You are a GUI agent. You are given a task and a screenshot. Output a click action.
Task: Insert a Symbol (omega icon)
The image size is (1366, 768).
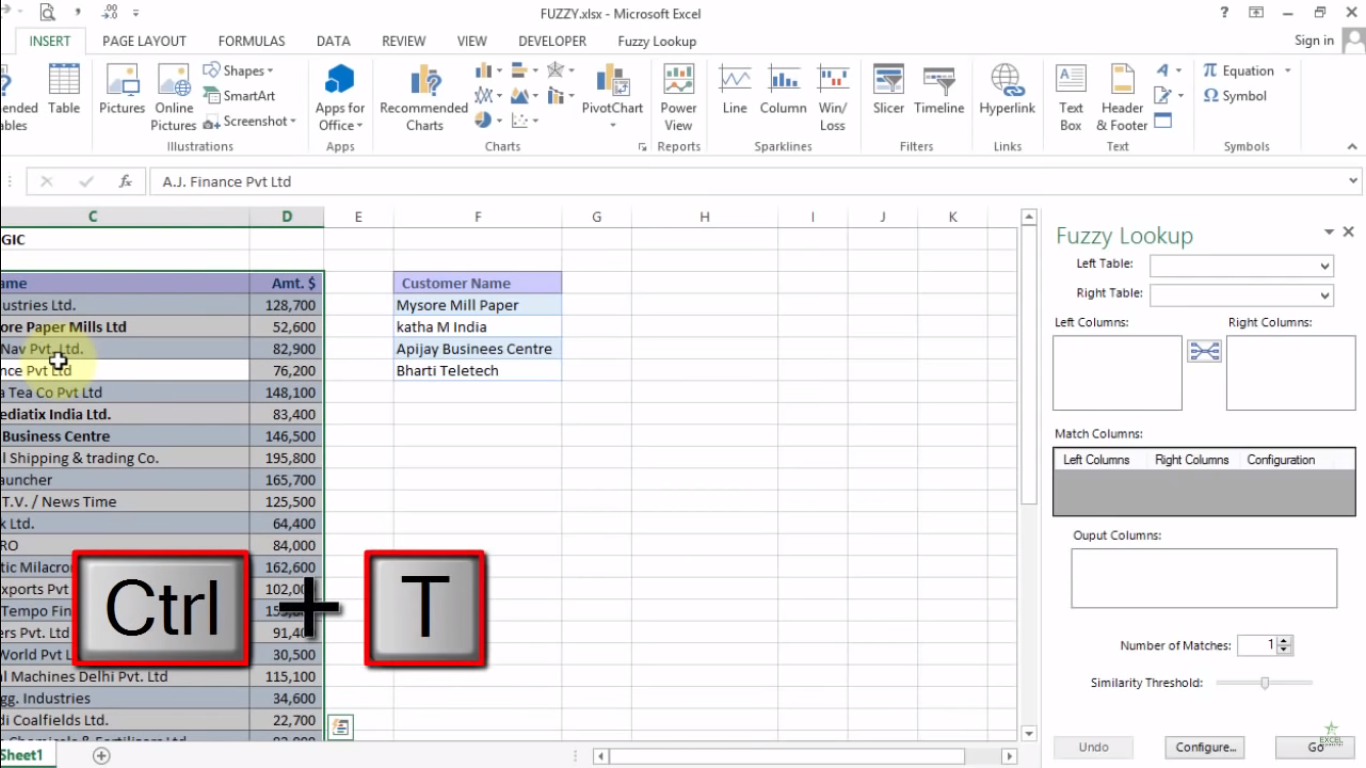pos(1235,96)
